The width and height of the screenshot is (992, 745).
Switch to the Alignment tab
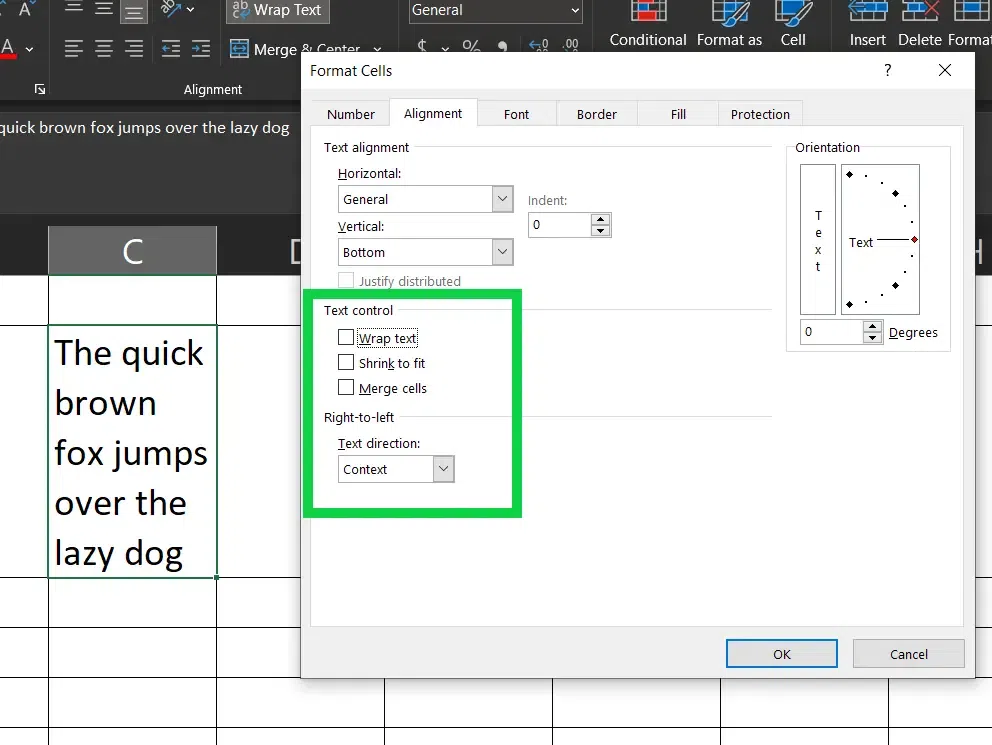(x=433, y=113)
